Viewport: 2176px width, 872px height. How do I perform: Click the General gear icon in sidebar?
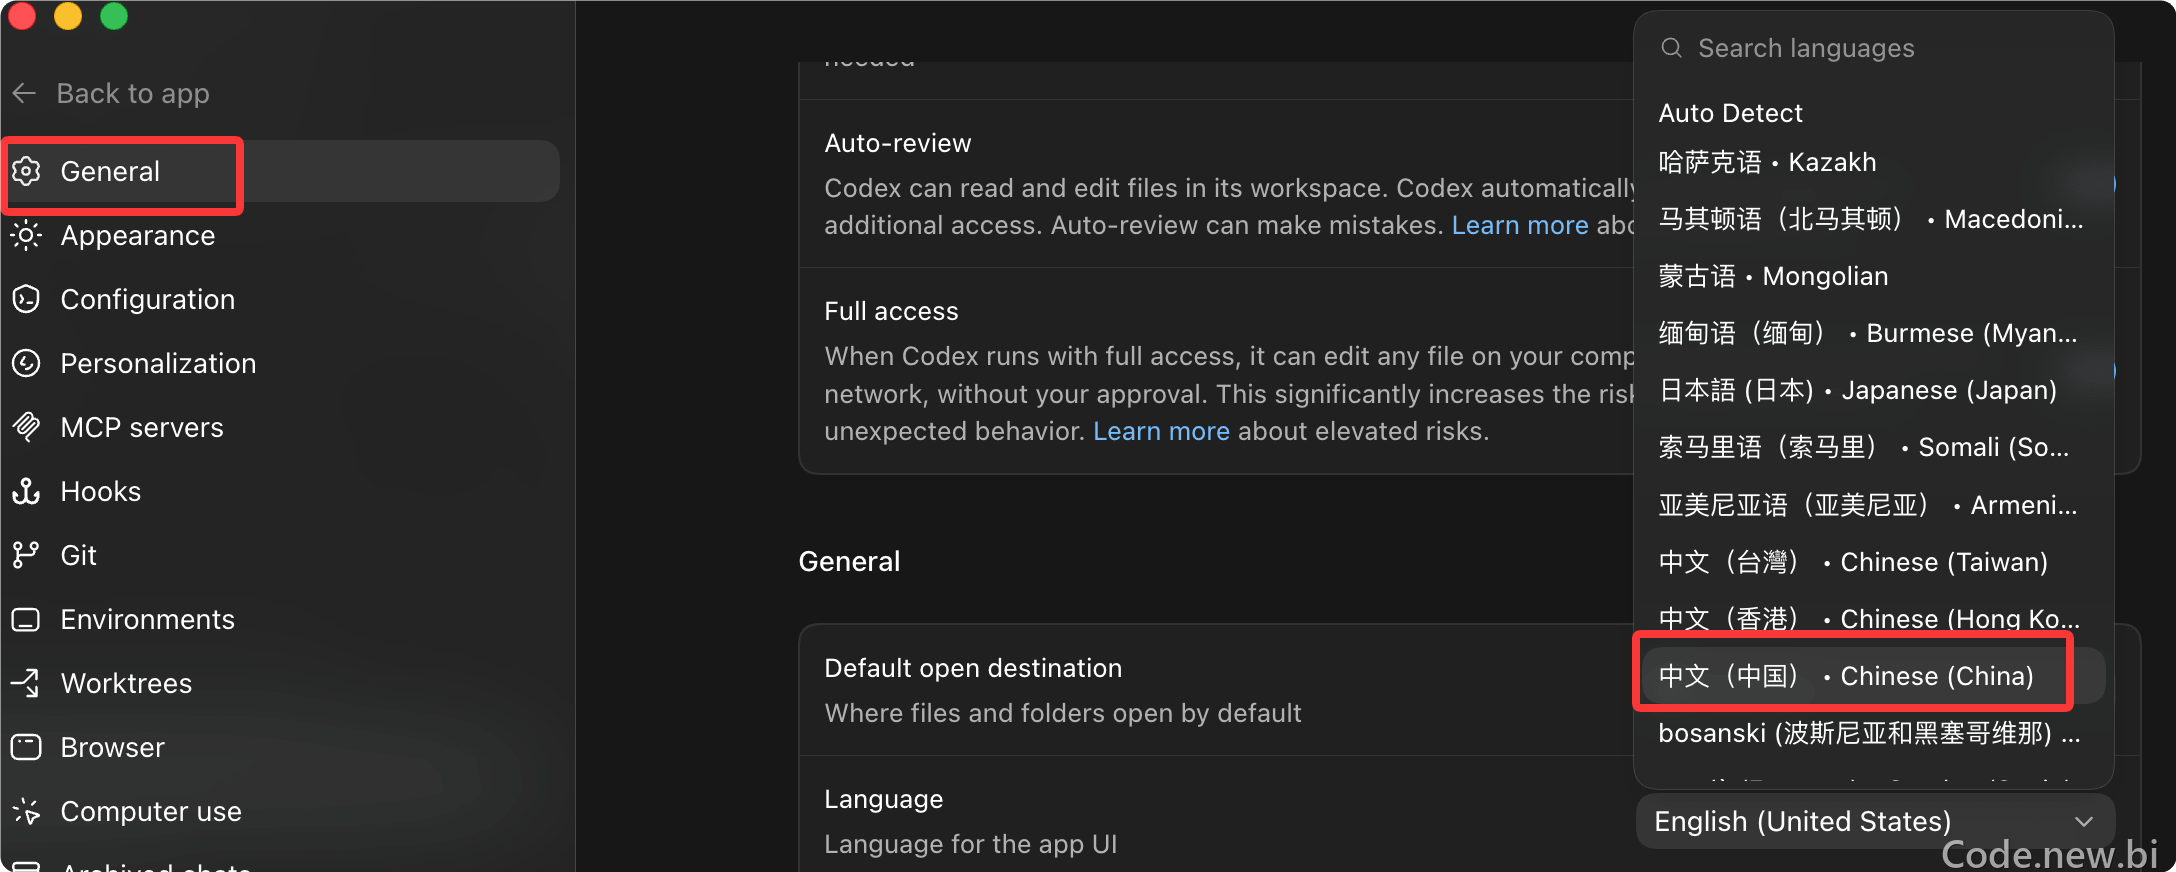[26, 172]
